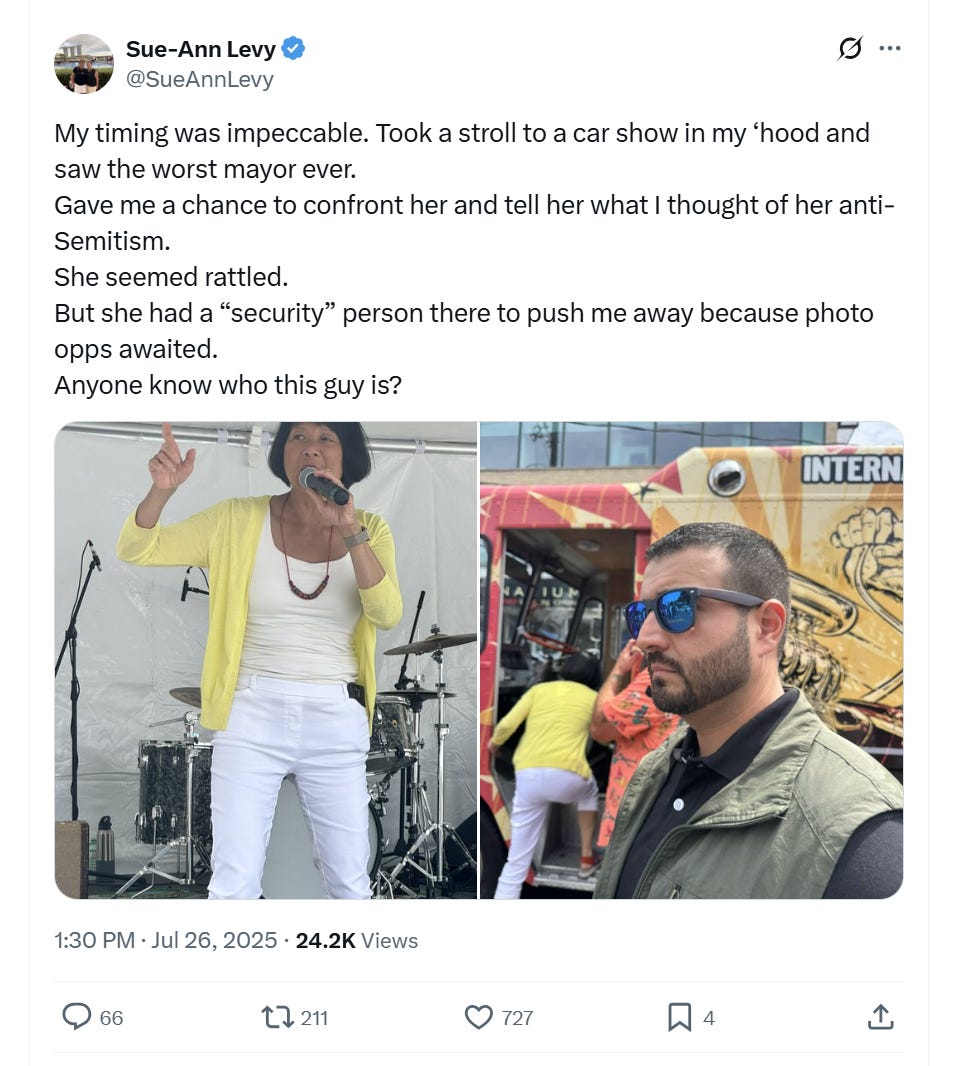Viewport: 959px width, 1066px height.
Task: Click the reply speech bubble icon
Action: coord(77,1017)
